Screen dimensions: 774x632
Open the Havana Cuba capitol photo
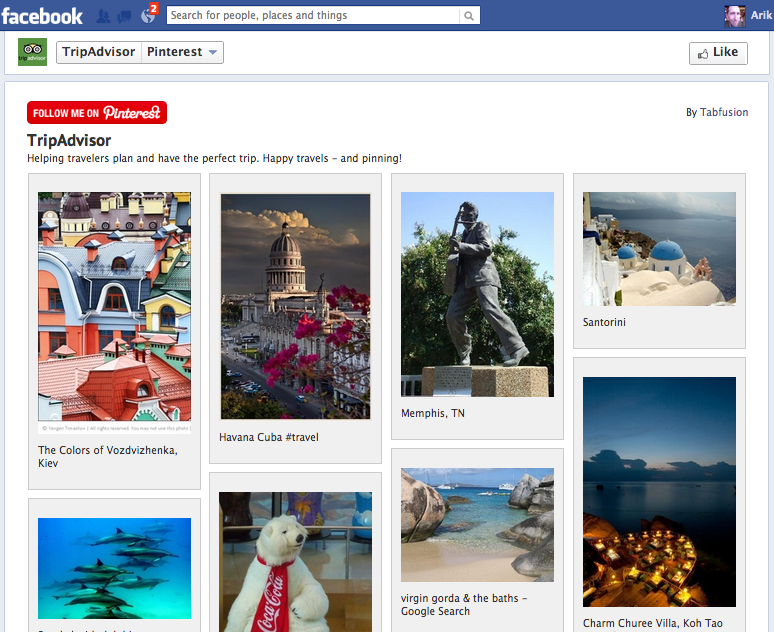coord(295,307)
